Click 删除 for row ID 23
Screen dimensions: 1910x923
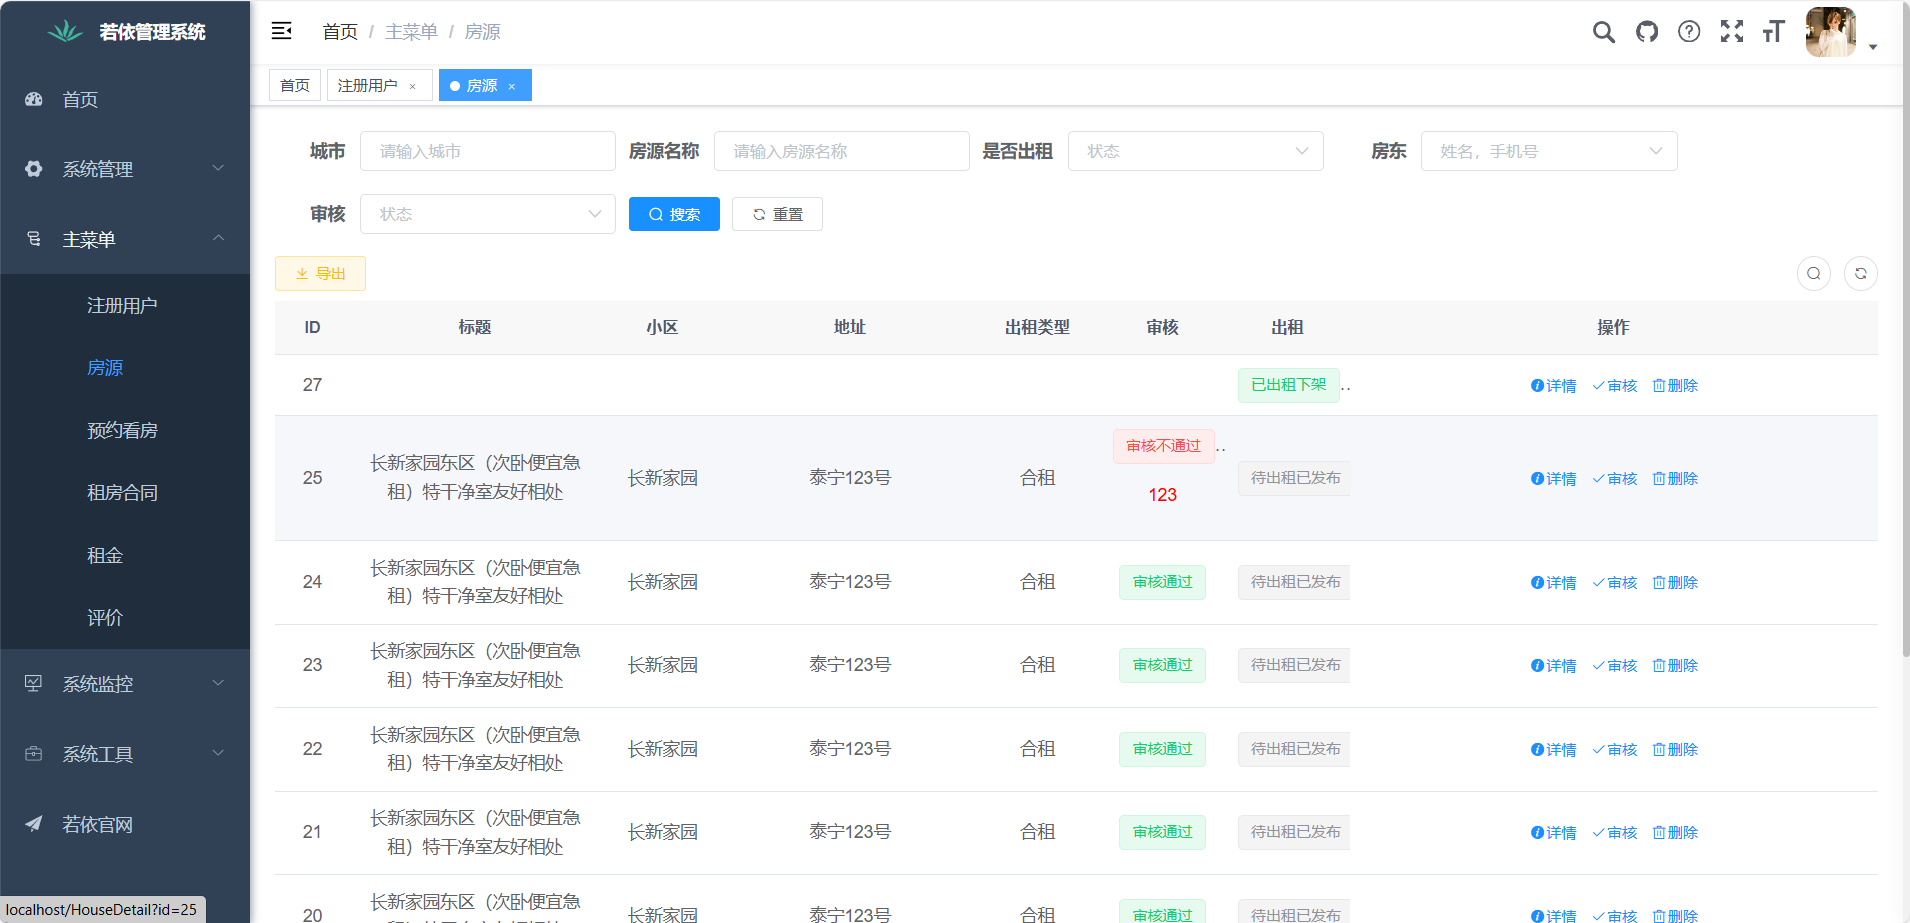point(1675,665)
